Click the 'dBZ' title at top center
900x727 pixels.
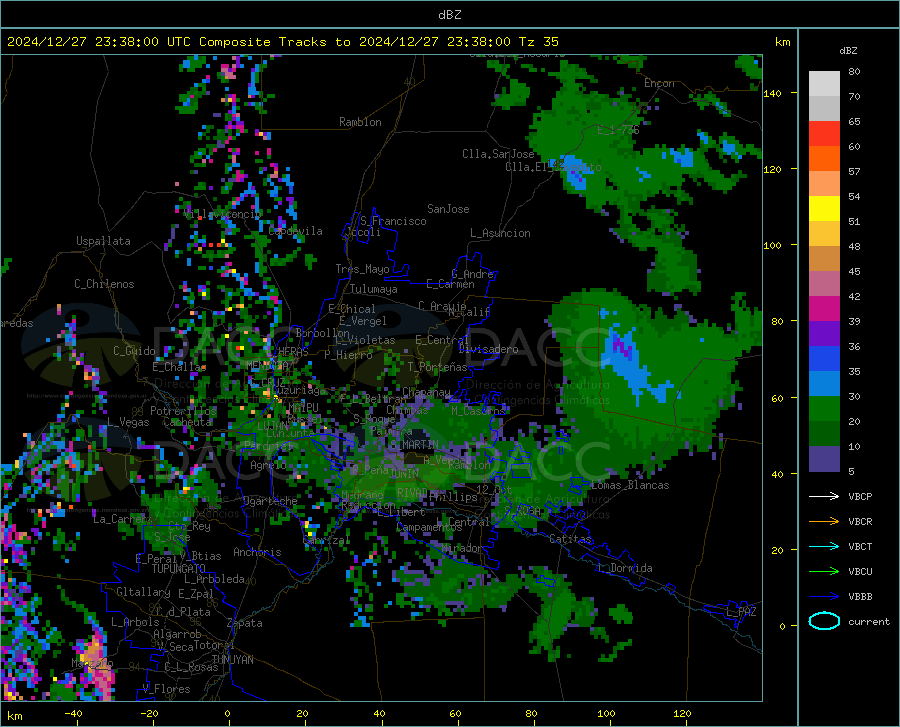(x=449, y=15)
